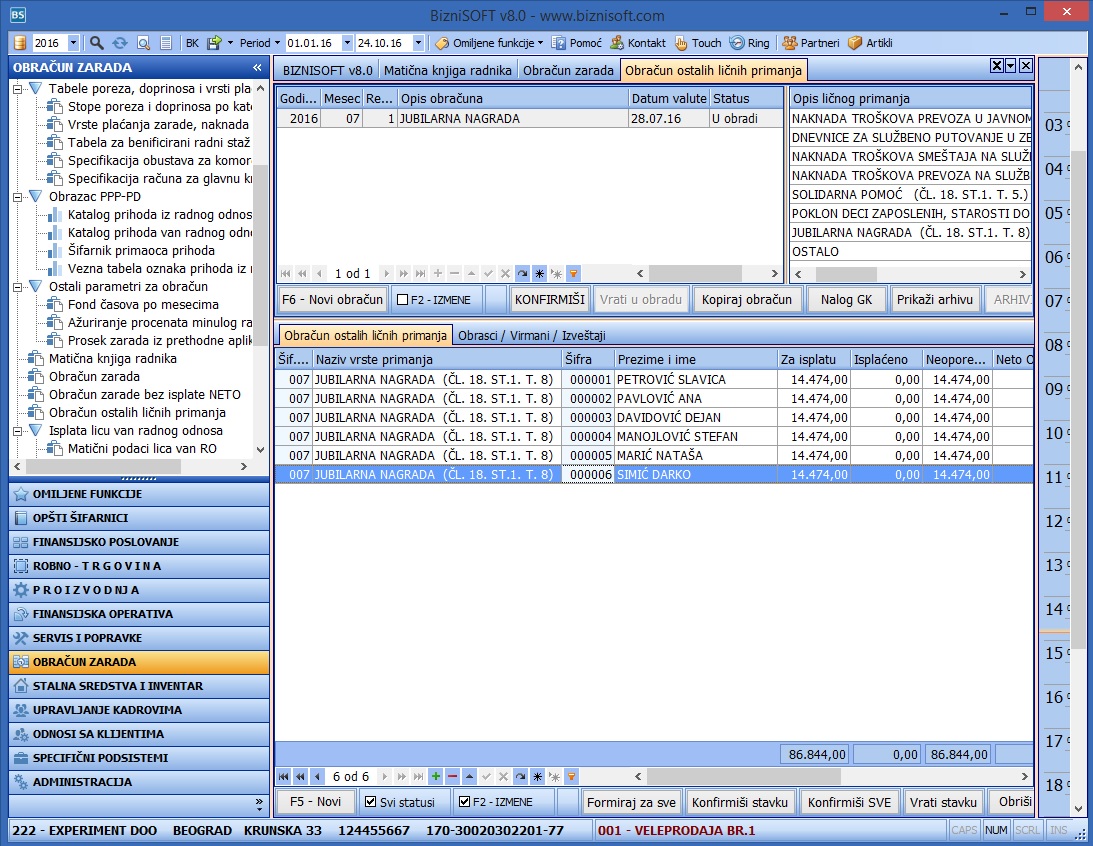
Task: Click the refresh arrows icon in top toolbar
Action: click(x=120, y=43)
